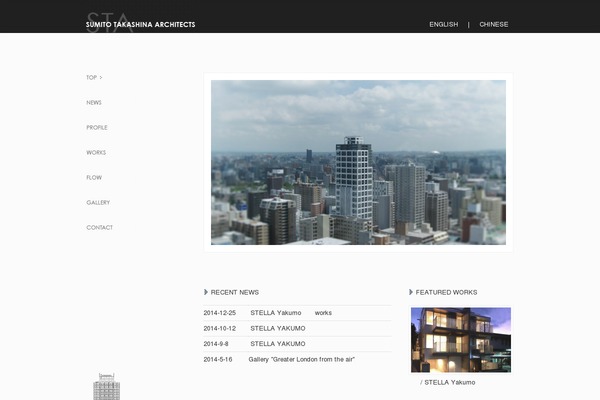This screenshot has height=400, width=600.
Task: Select the date 2014-5-16
Action: pos(218,359)
